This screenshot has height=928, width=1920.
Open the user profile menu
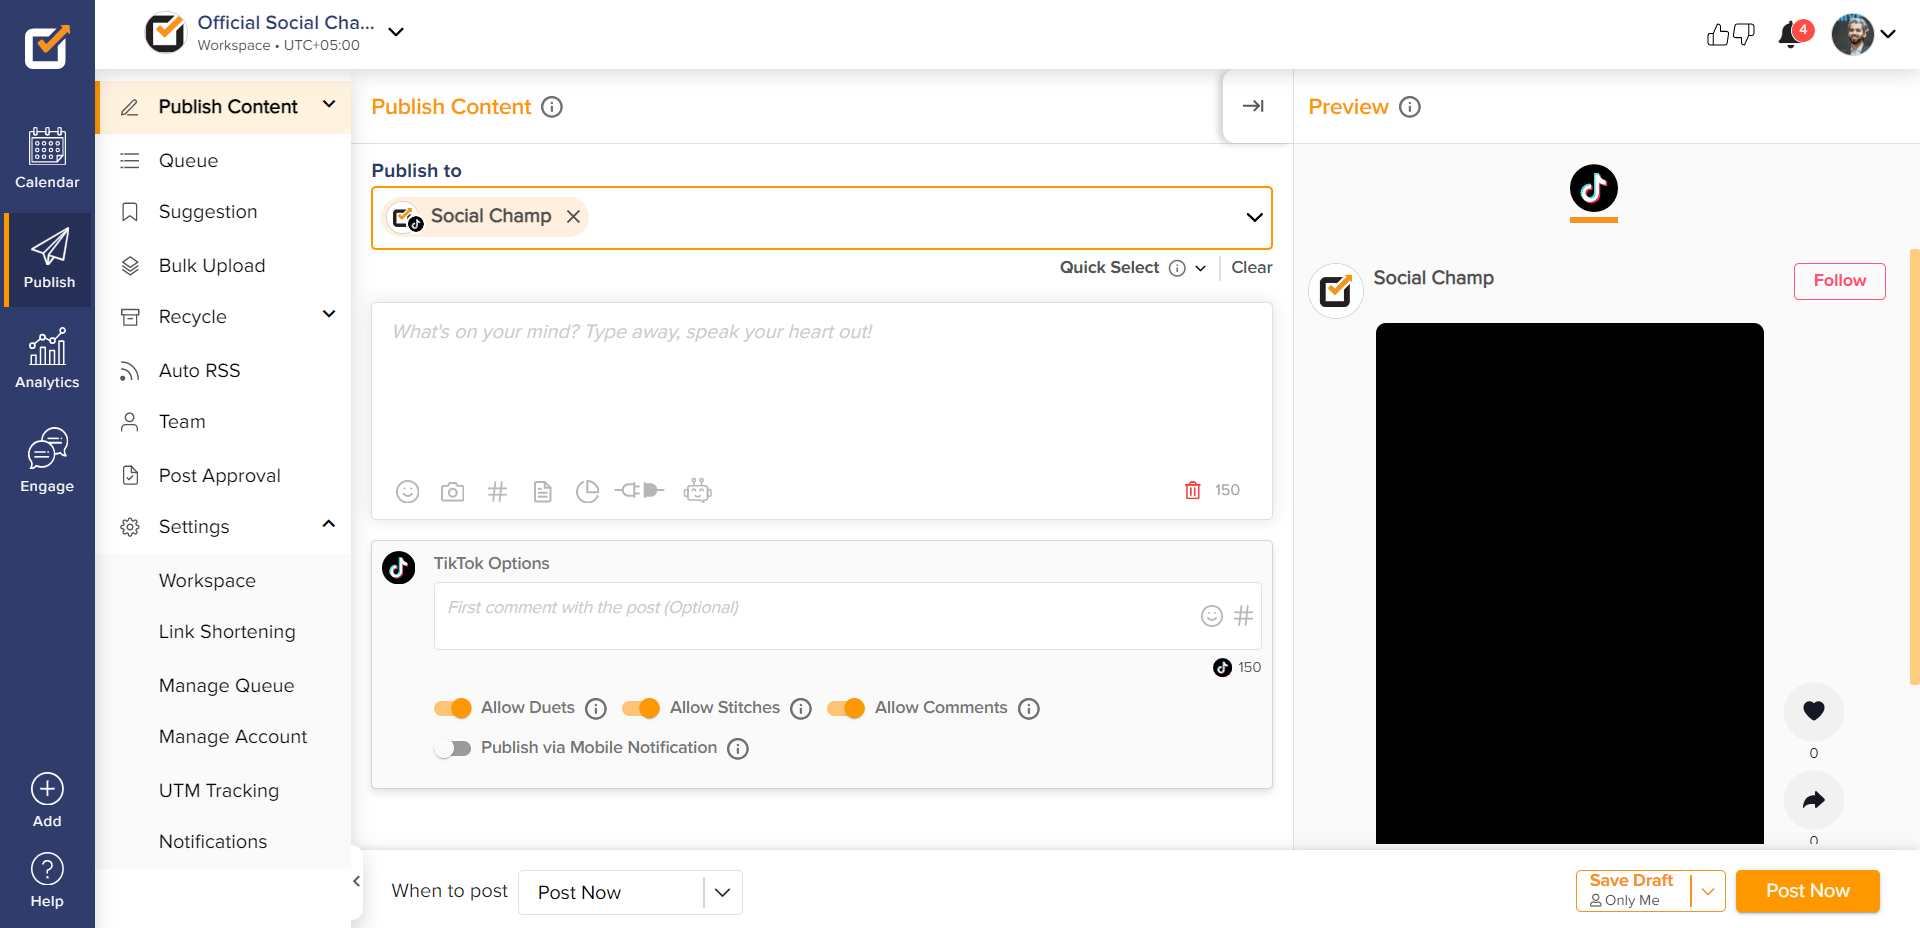pos(1864,34)
